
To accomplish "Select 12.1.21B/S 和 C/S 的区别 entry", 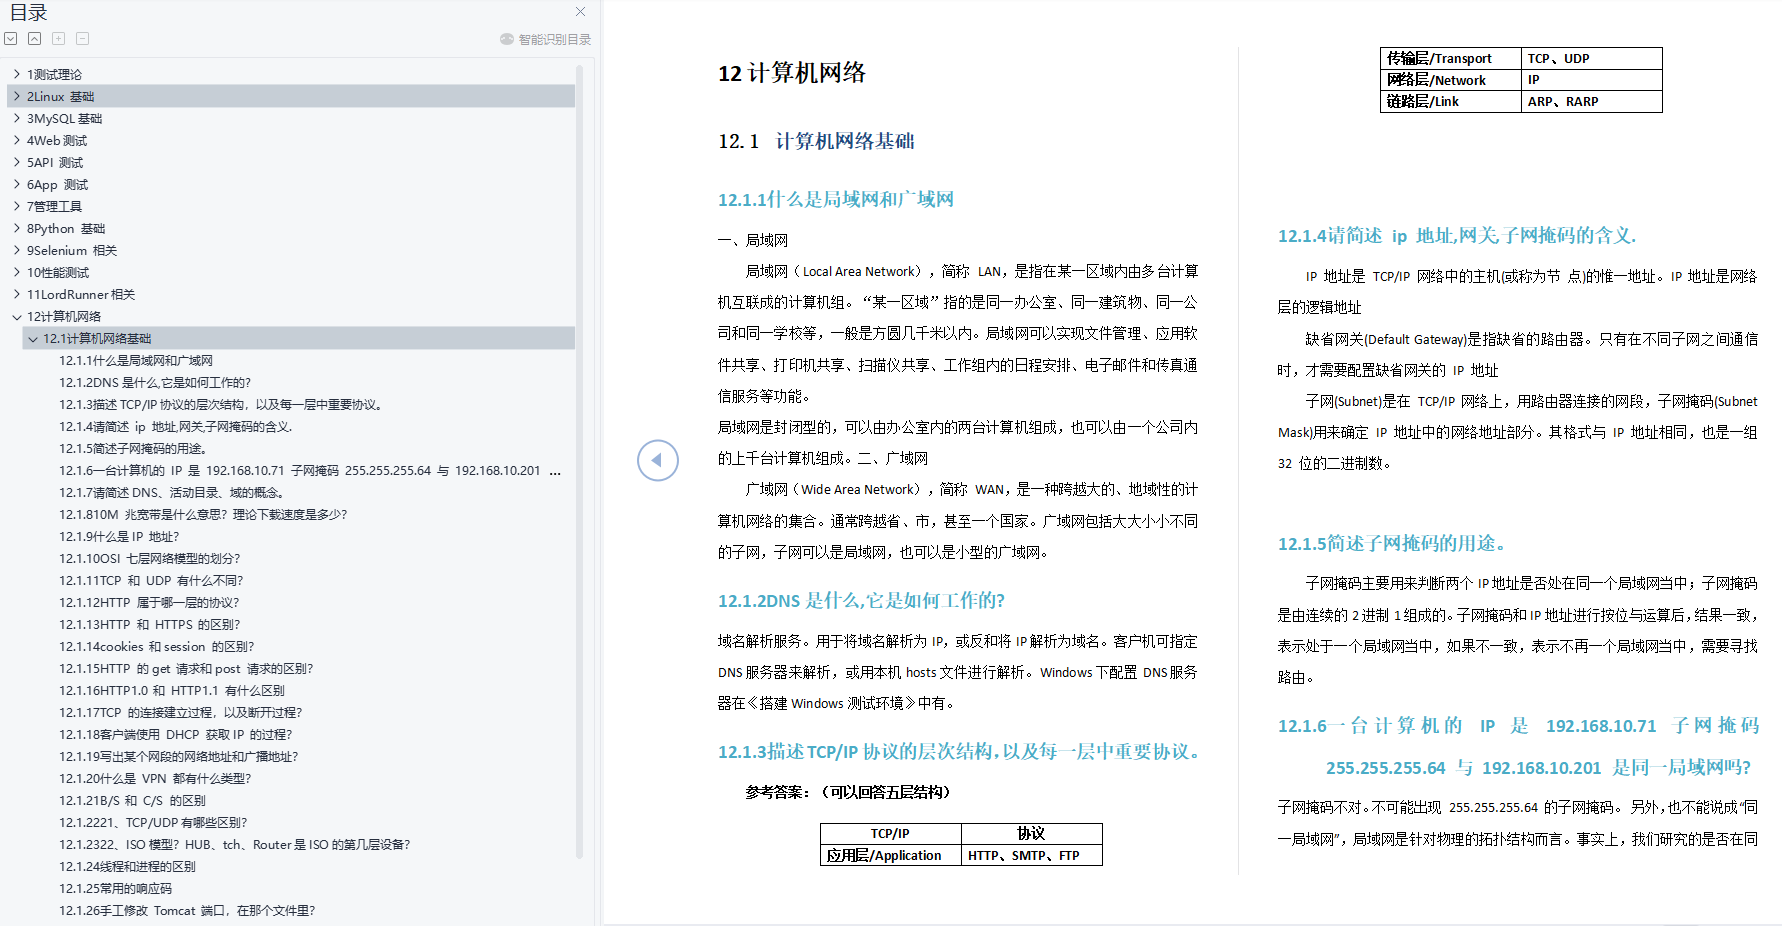I will [x=132, y=800].
